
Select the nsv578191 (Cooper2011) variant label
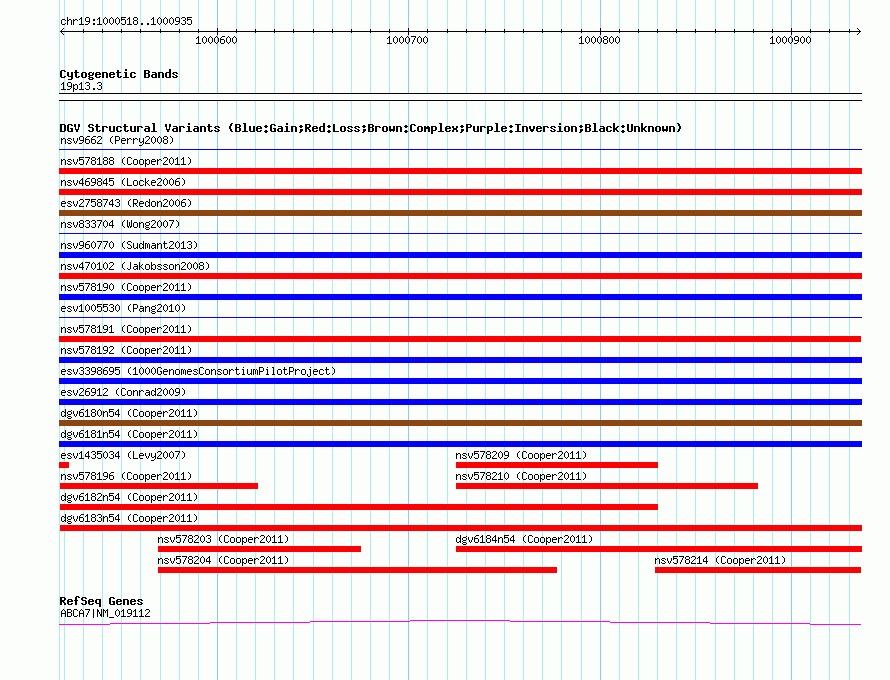[x=126, y=329]
